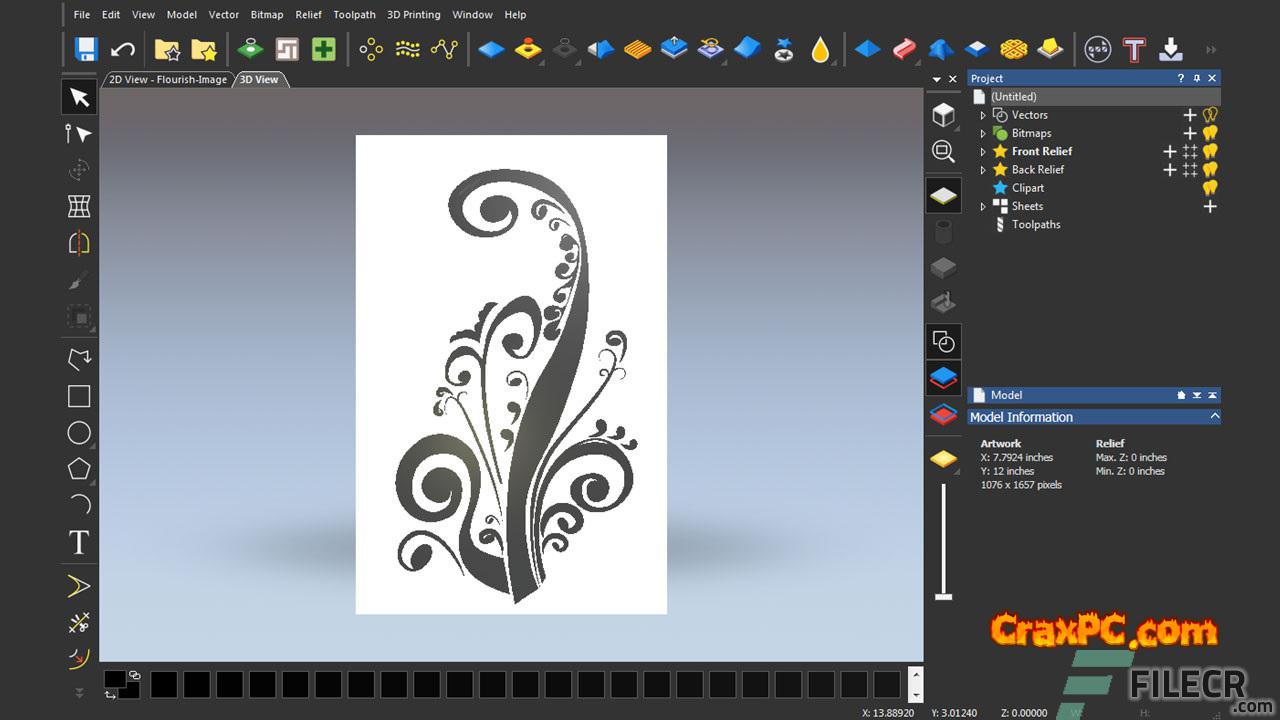Toggle visibility bulb for Vectors
Viewport: 1280px width, 720px height.
[1210, 115]
